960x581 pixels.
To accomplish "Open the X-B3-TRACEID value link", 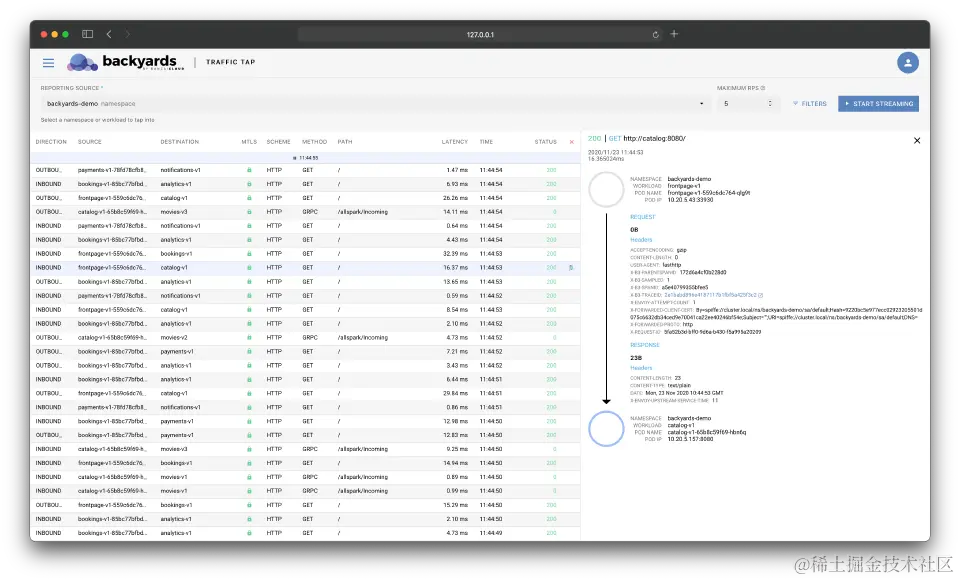I will (710, 295).
